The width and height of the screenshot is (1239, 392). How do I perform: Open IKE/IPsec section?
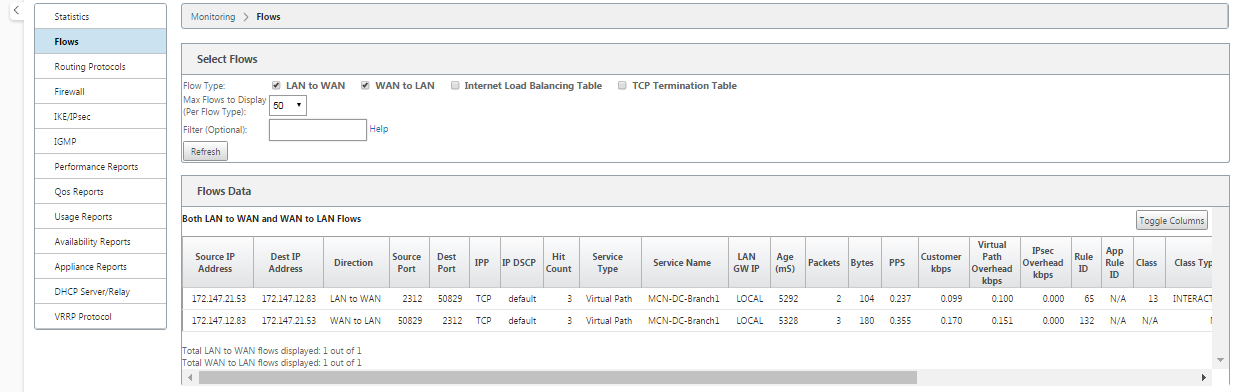(100, 117)
